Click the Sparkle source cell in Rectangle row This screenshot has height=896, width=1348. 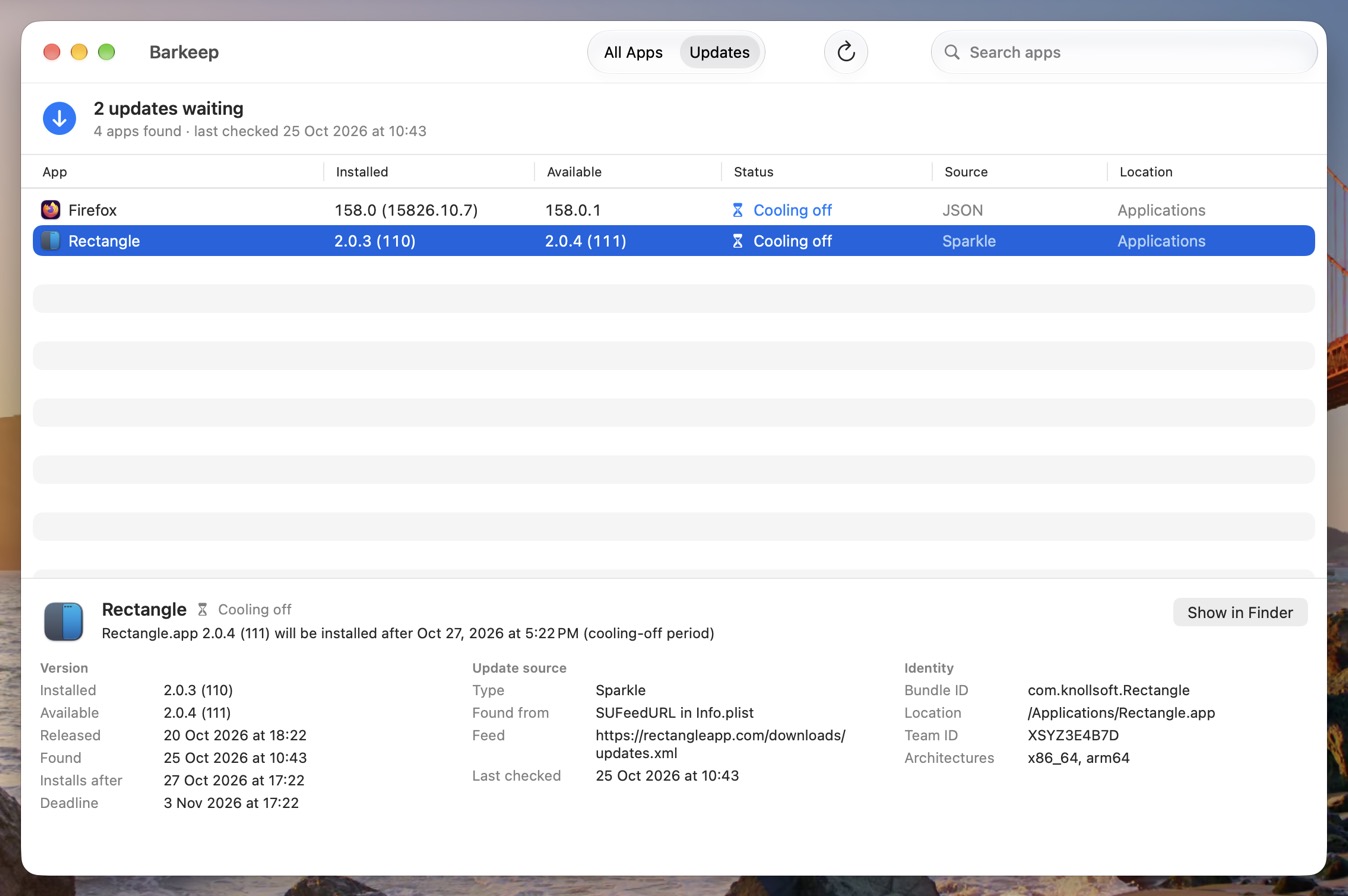point(969,241)
